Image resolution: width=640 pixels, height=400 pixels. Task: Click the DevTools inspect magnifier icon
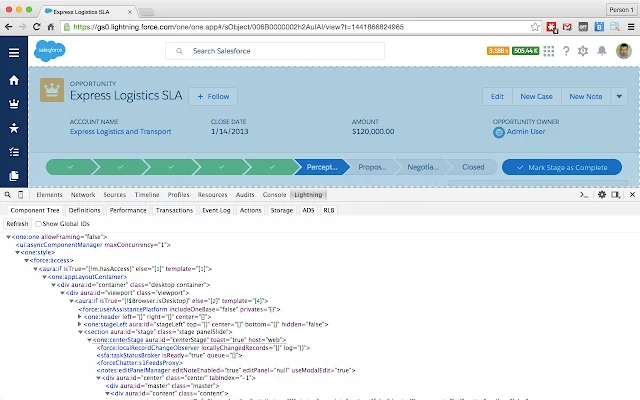(x=8, y=195)
